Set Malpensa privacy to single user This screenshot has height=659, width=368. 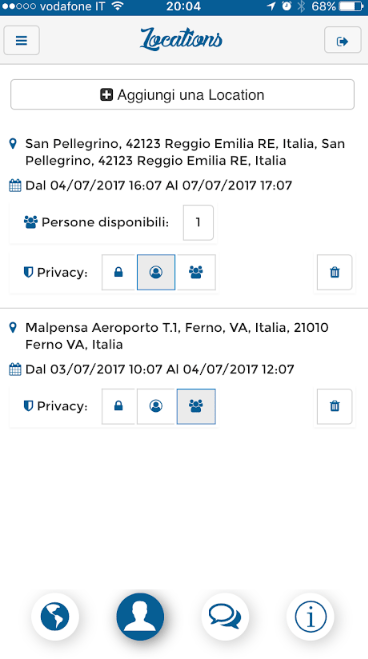156,406
